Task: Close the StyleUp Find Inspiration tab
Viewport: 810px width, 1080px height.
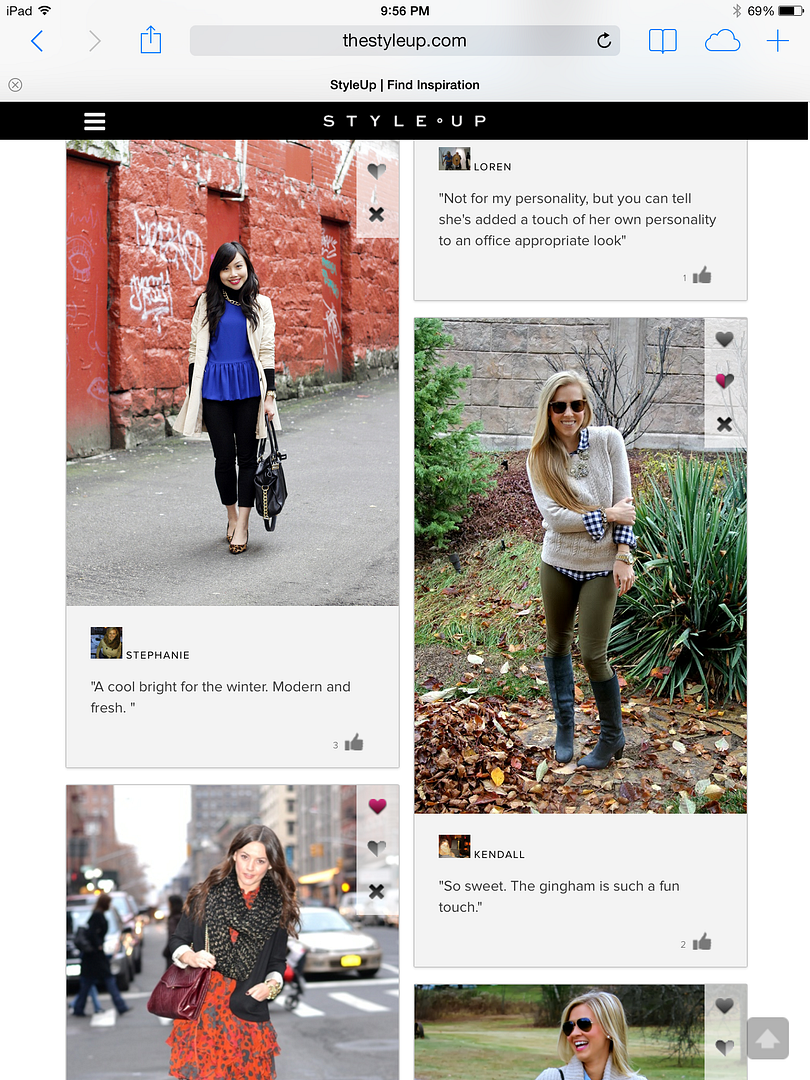Action: 15,85
